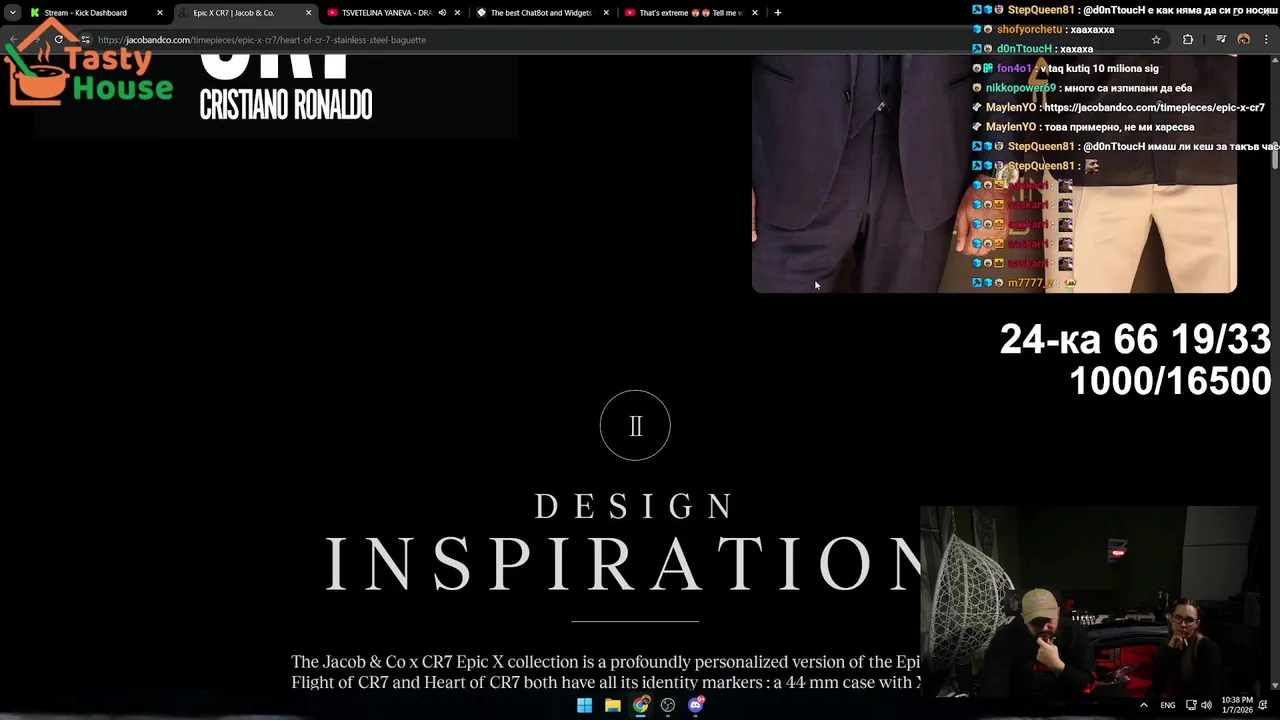The width and height of the screenshot is (1280, 720).
Task: Open the volume speaker icon in tray
Action: (1206, 705)
